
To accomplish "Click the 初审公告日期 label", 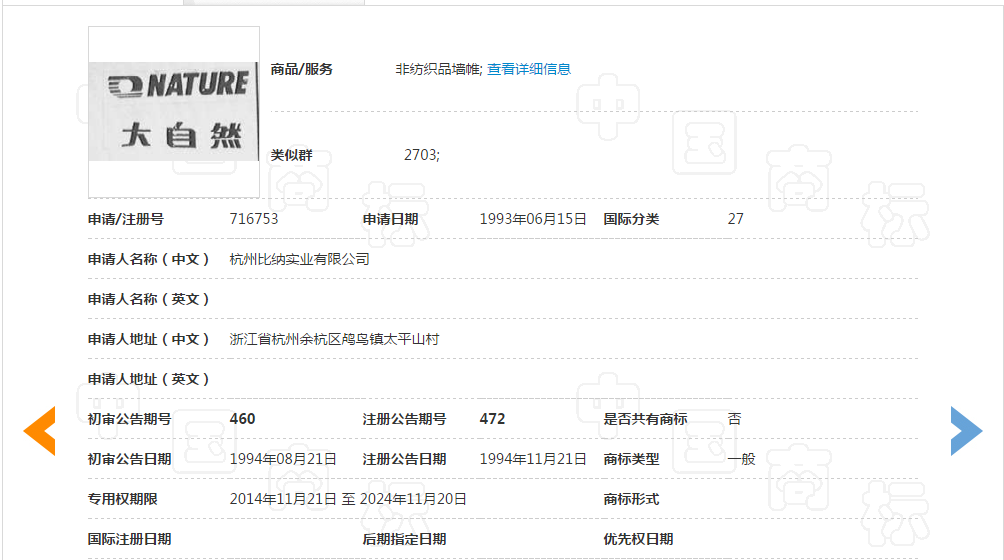I will 129,459.
